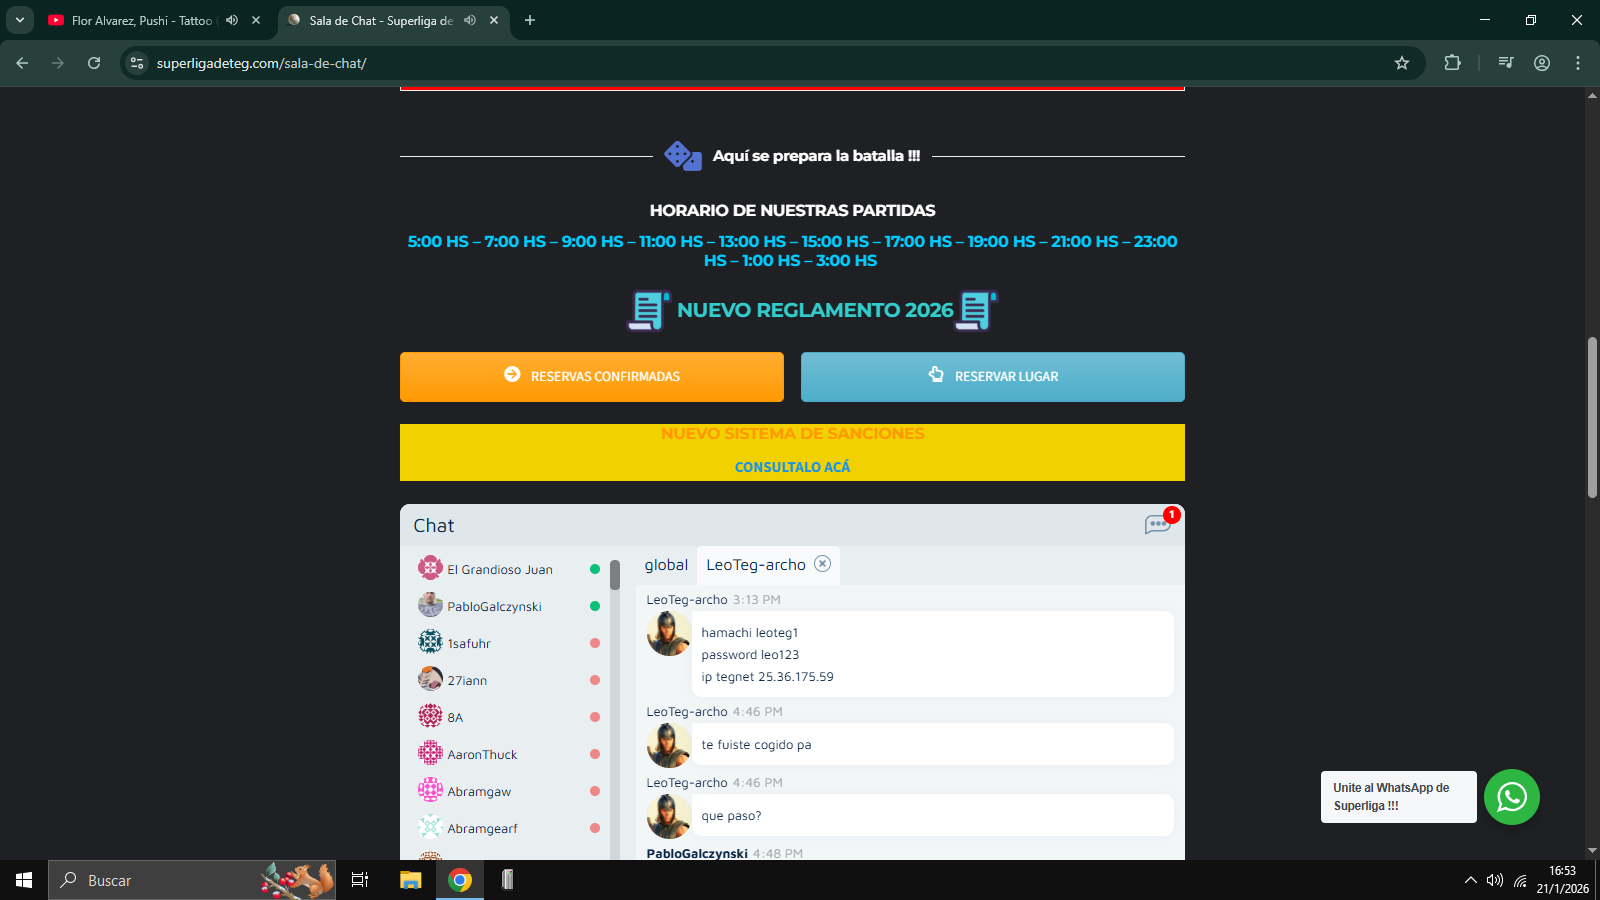Open the Chrome three-dot menu

[x=1578, y=63]
